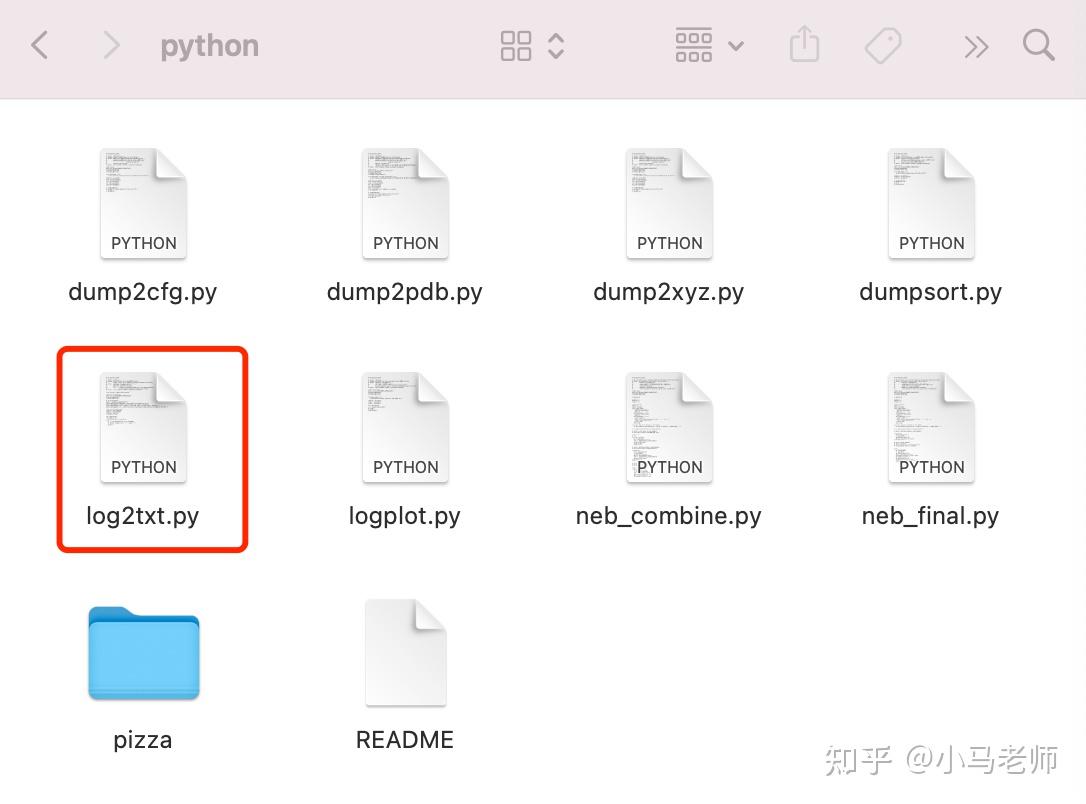The image size is (1086, 804).
Task: Open the icon size options chevron
Action: point(556,45)
